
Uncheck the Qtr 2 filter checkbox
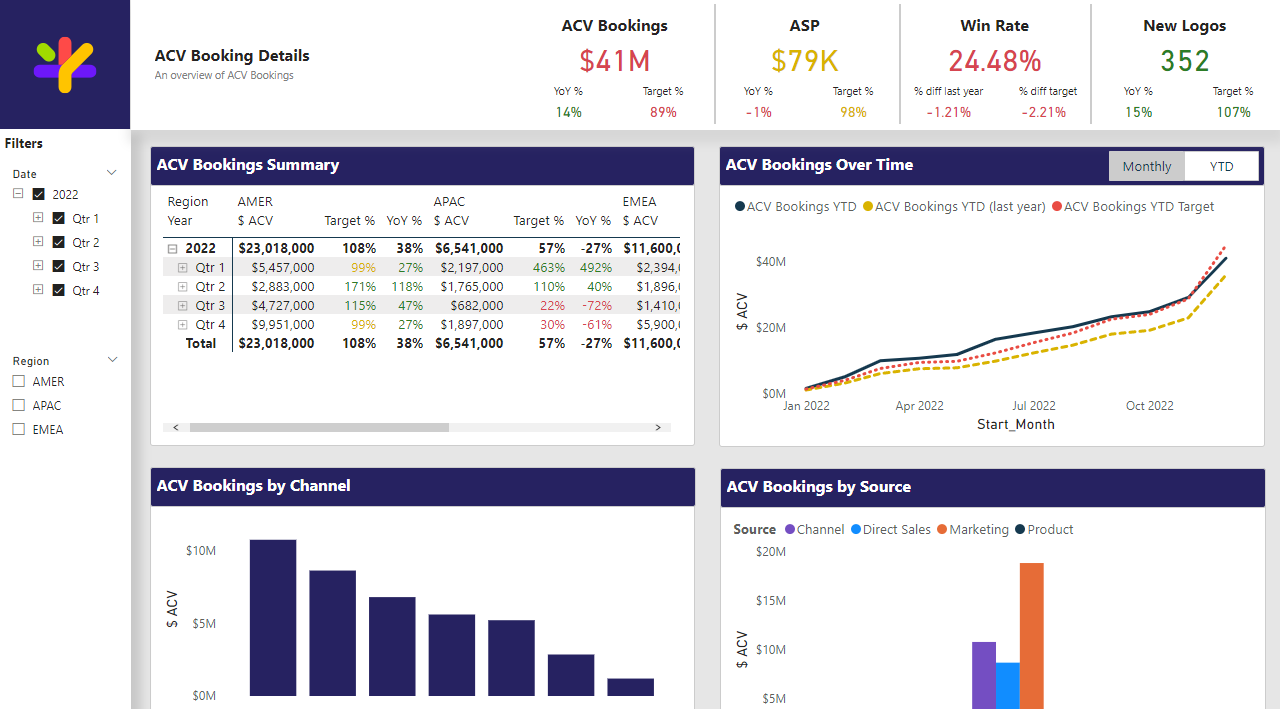pyautogui.click(x=58, y=242)
